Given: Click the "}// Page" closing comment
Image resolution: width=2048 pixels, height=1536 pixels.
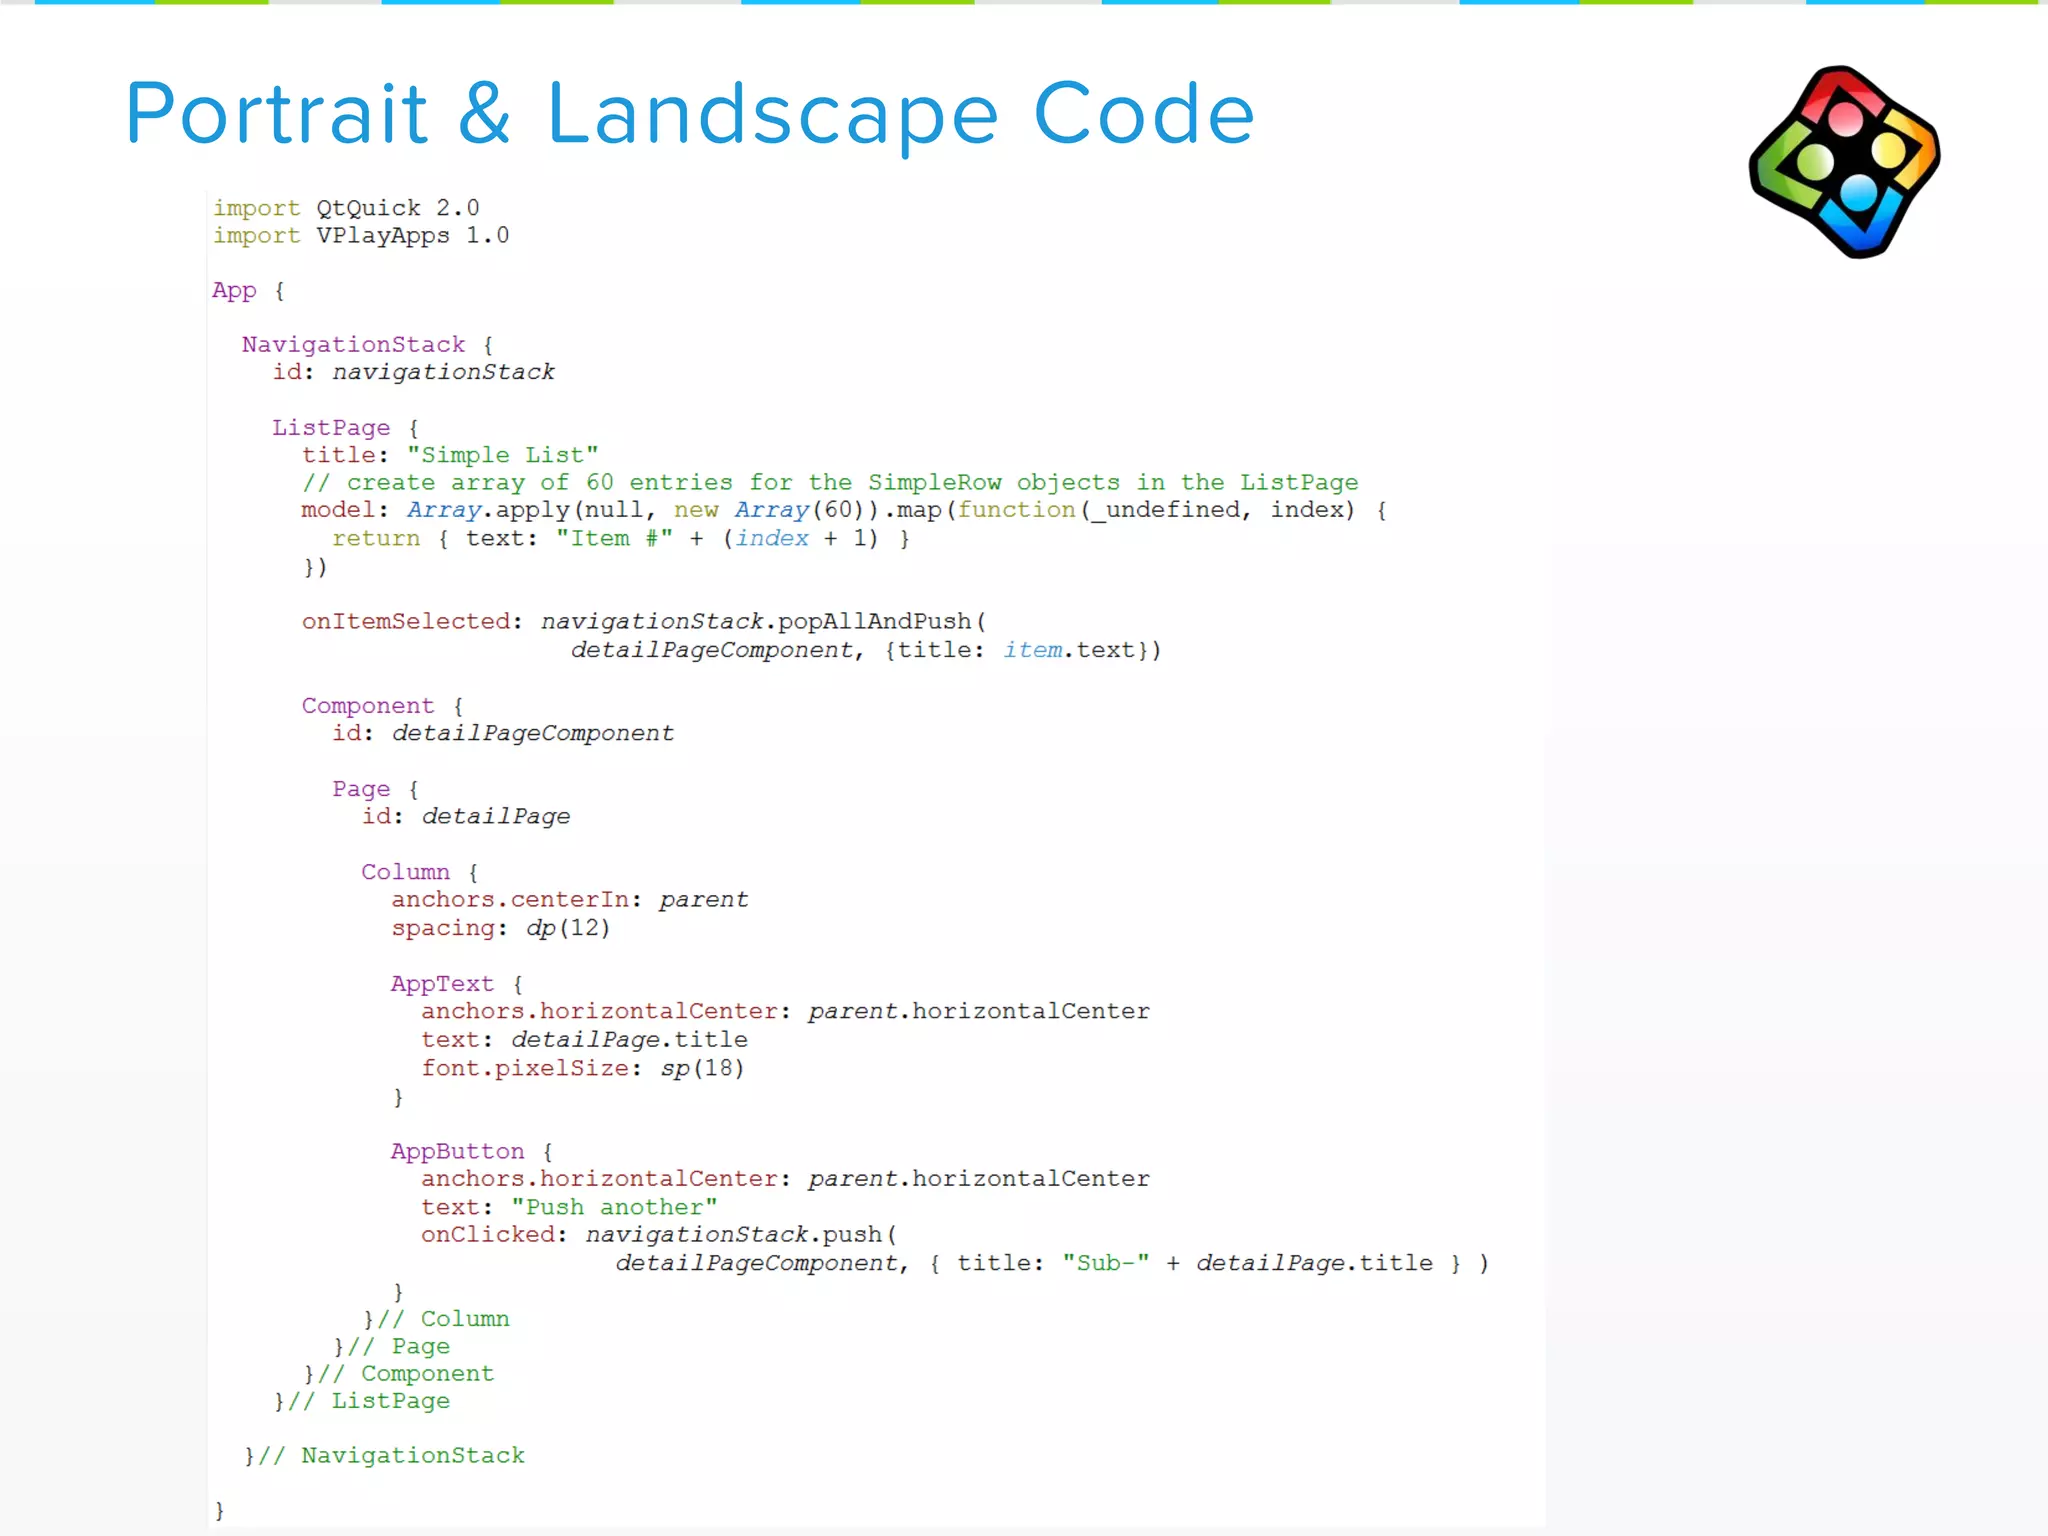Looking at the screenshot, I should click(x=391, y=1347).
